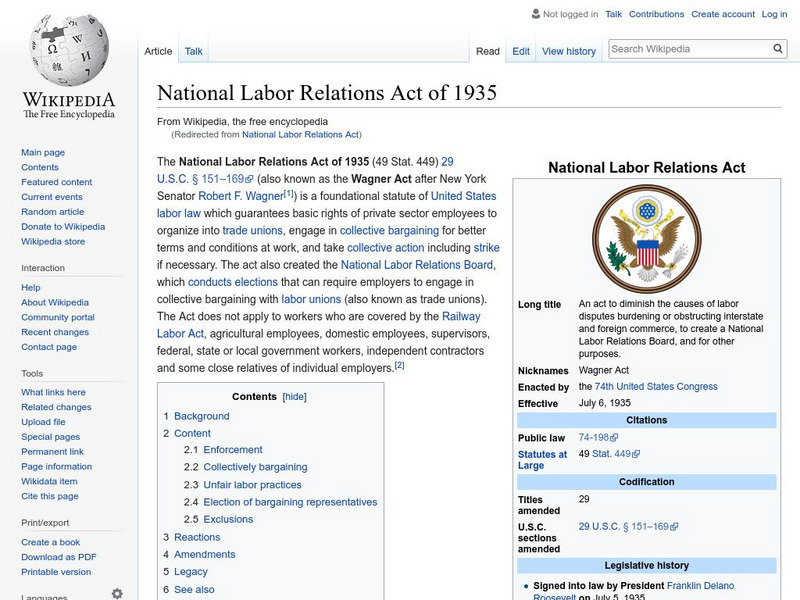Open the user Talk link in the top bar
This screenshot has height=600, width=800.
[x=613, y=14]
